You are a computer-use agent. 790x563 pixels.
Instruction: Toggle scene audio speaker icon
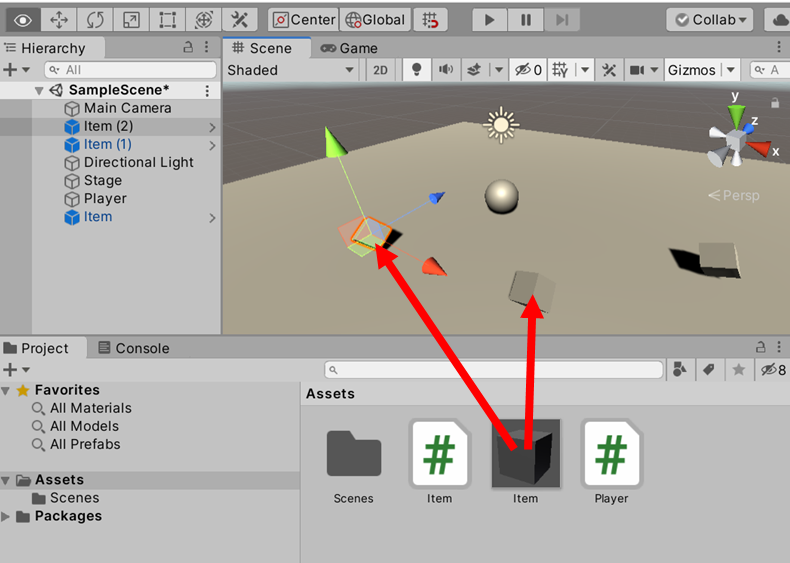click(x=445, y=70)
